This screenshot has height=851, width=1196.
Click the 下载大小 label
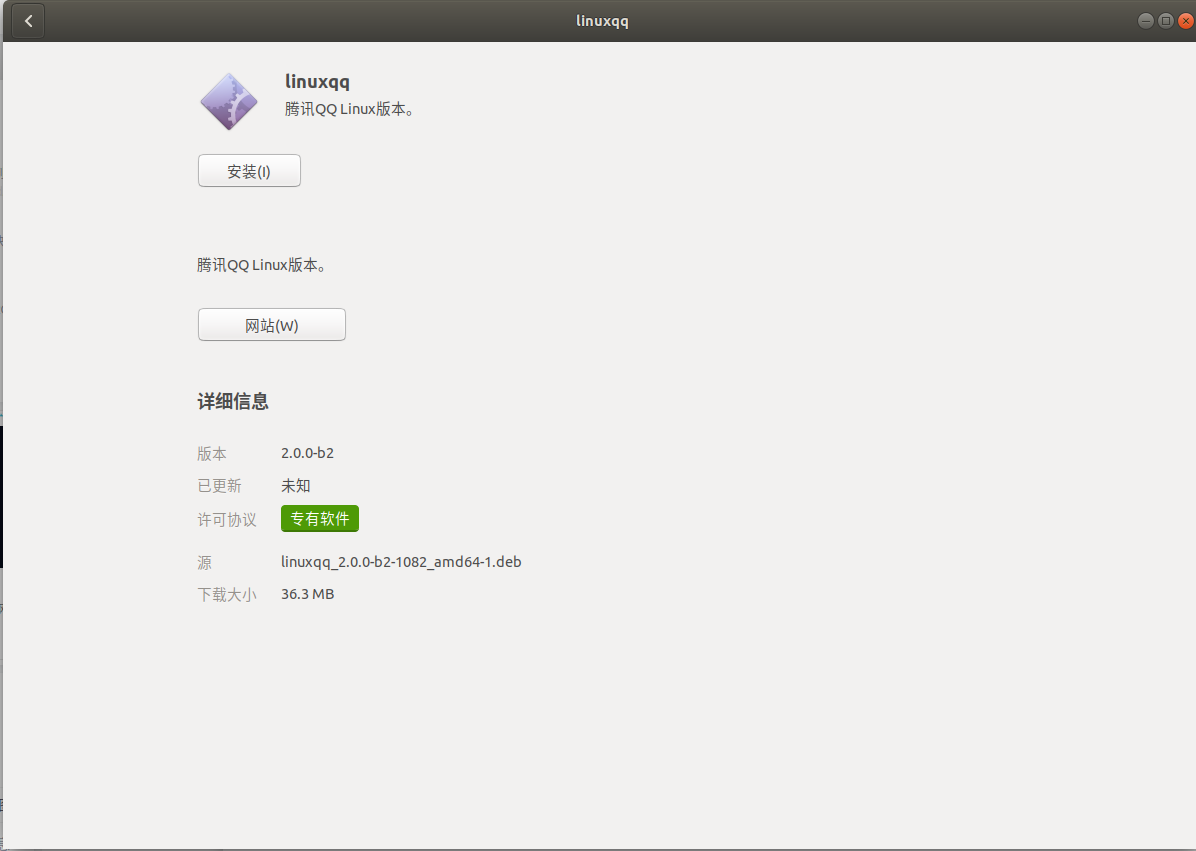pyautogui.click(x=227, y=595)
